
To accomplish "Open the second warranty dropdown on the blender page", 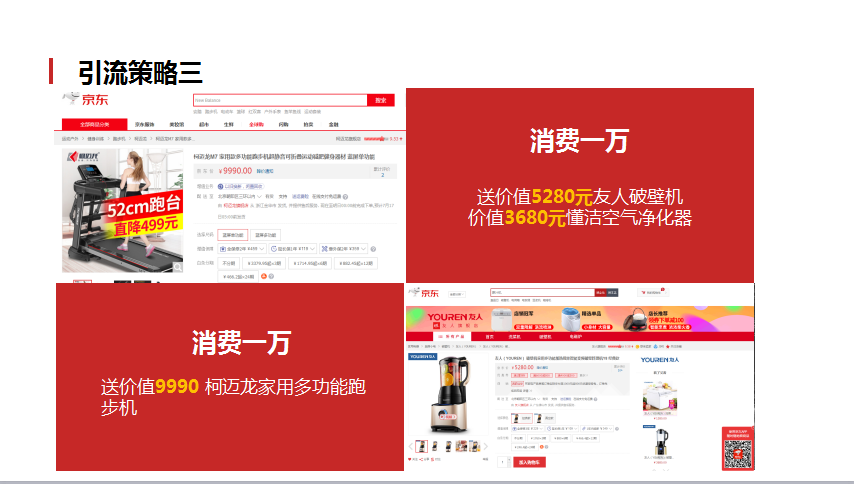I will click(562, 429).
